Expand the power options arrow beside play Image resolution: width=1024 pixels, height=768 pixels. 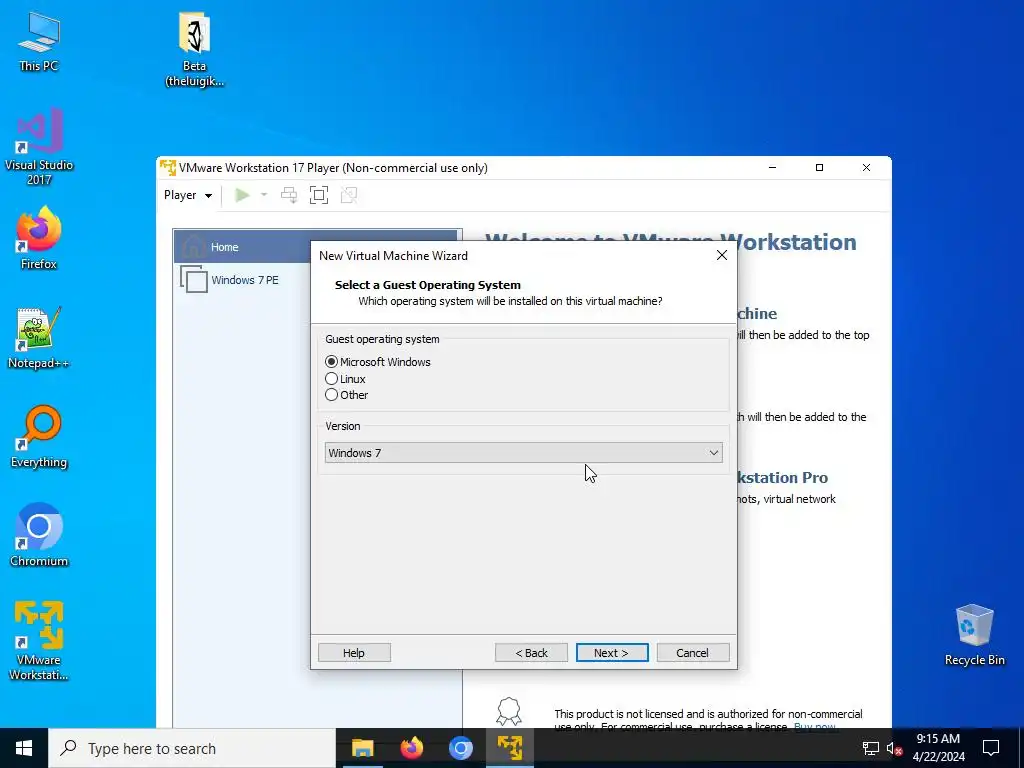pos(264,195)
